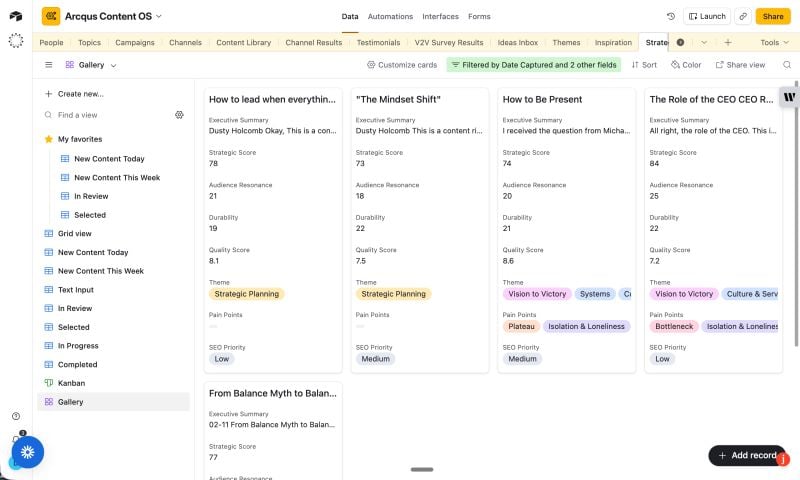
Task: Open the Color options
Action: [686, 65]
